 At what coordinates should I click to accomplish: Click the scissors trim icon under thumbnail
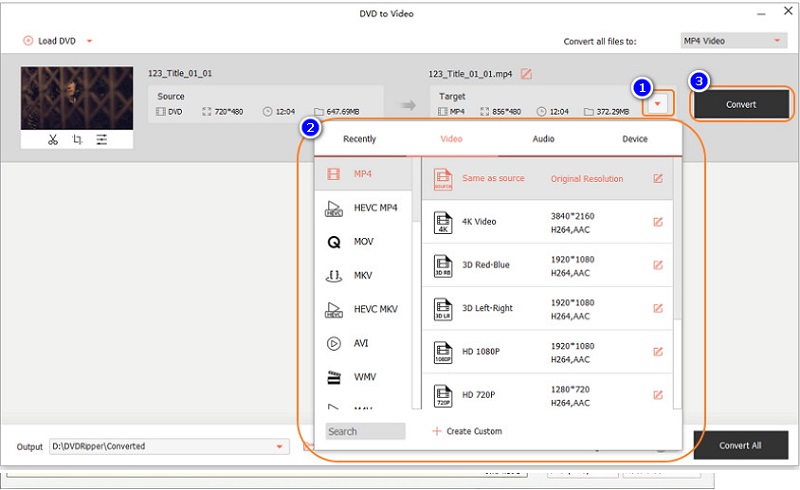[x=53, y=140]
